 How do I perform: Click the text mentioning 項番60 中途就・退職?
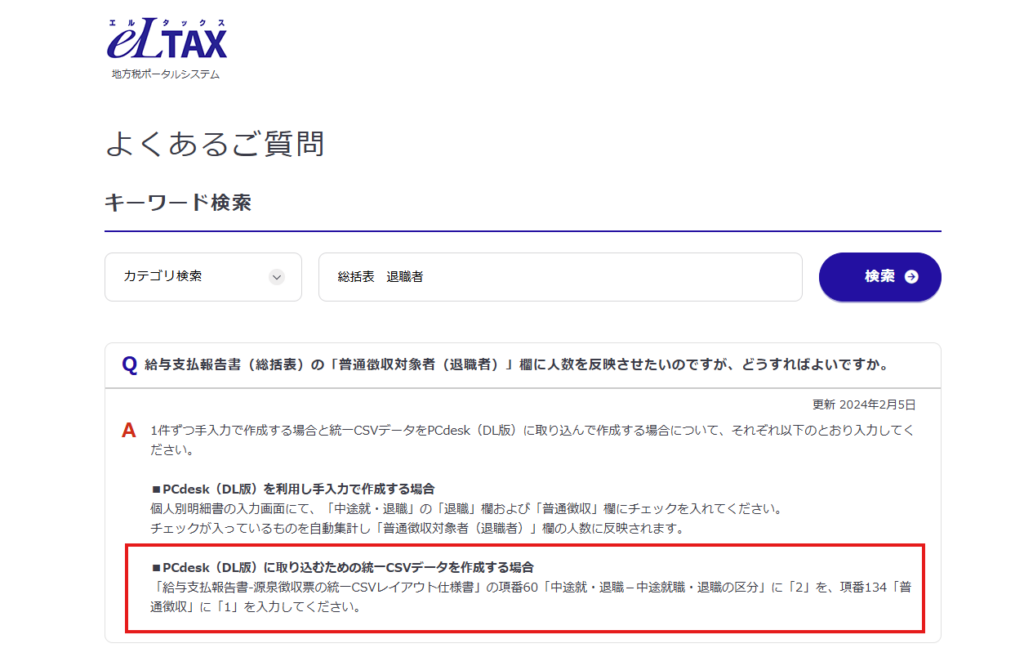pos(530,587)
